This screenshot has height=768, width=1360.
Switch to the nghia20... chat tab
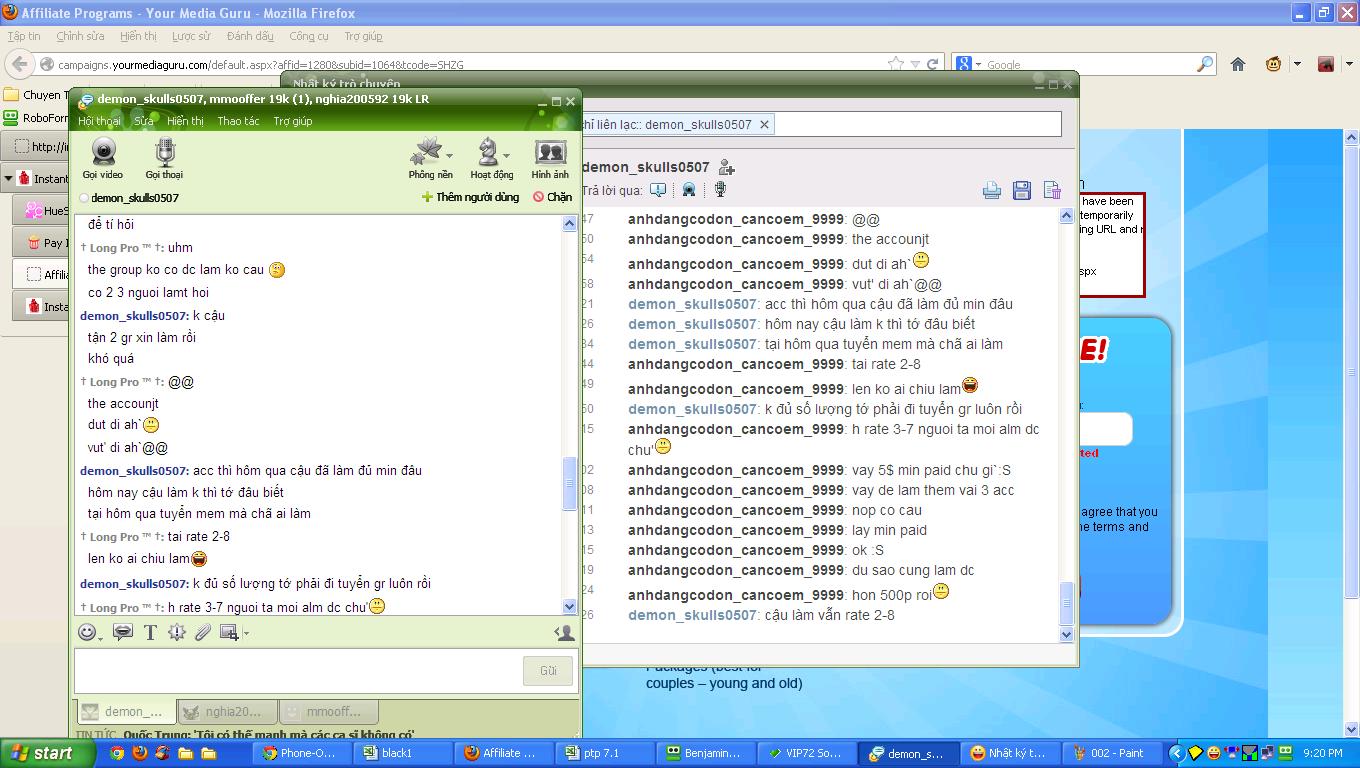coord(228,711)
